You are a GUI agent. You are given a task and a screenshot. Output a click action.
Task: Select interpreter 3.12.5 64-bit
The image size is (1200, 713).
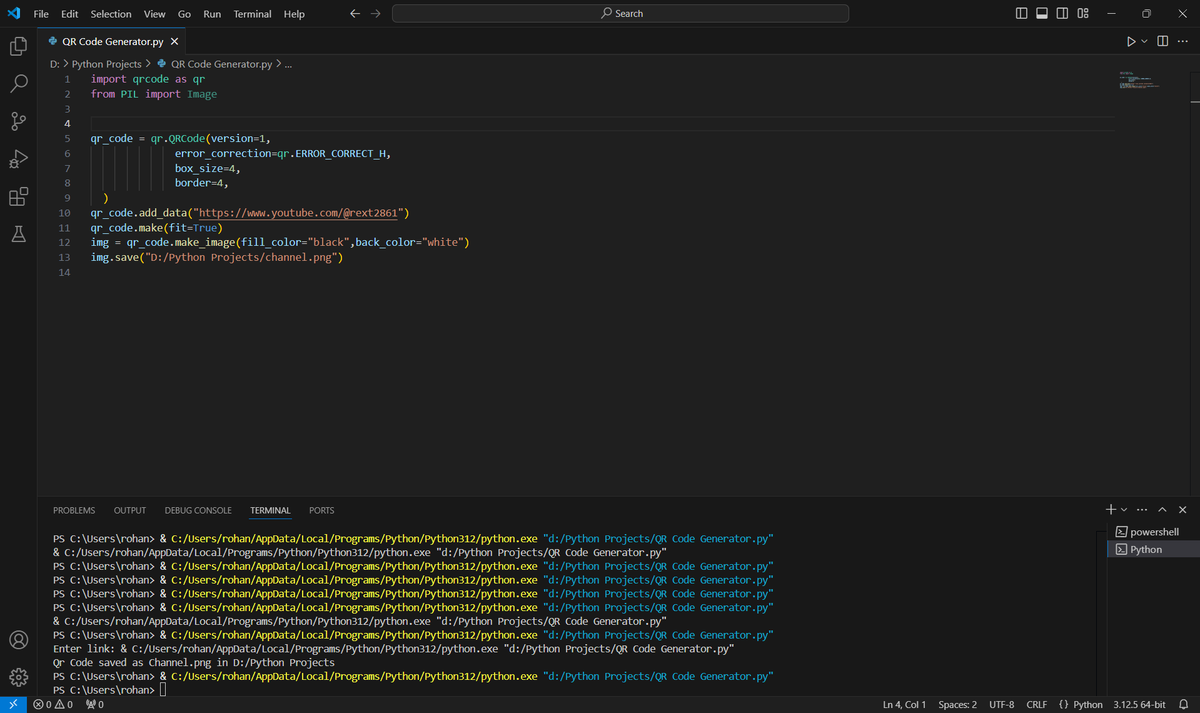[x=1139, y=705]
